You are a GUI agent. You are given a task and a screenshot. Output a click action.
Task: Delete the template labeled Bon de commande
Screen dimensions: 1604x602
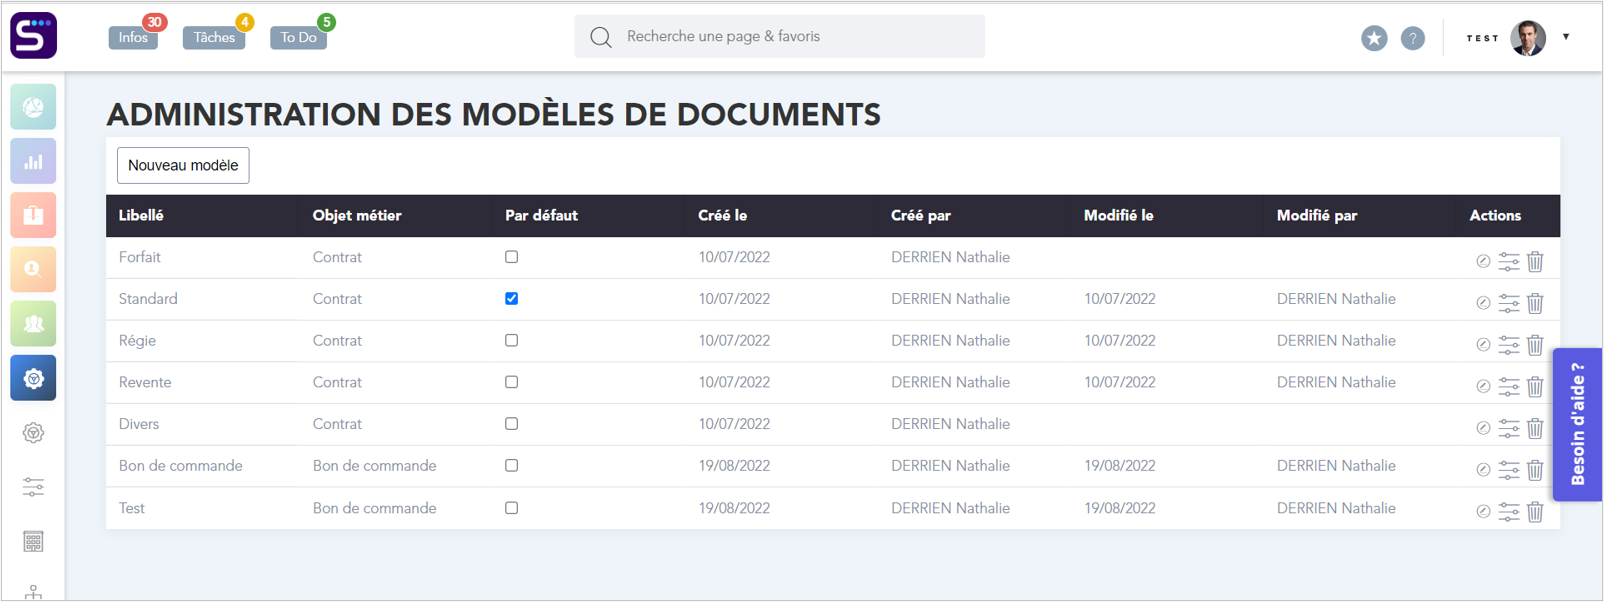(1535, 470)
